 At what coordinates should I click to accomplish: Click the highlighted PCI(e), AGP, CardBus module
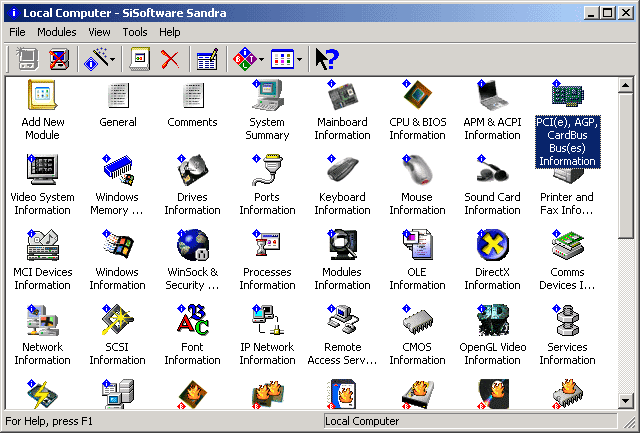click(567, 141)
